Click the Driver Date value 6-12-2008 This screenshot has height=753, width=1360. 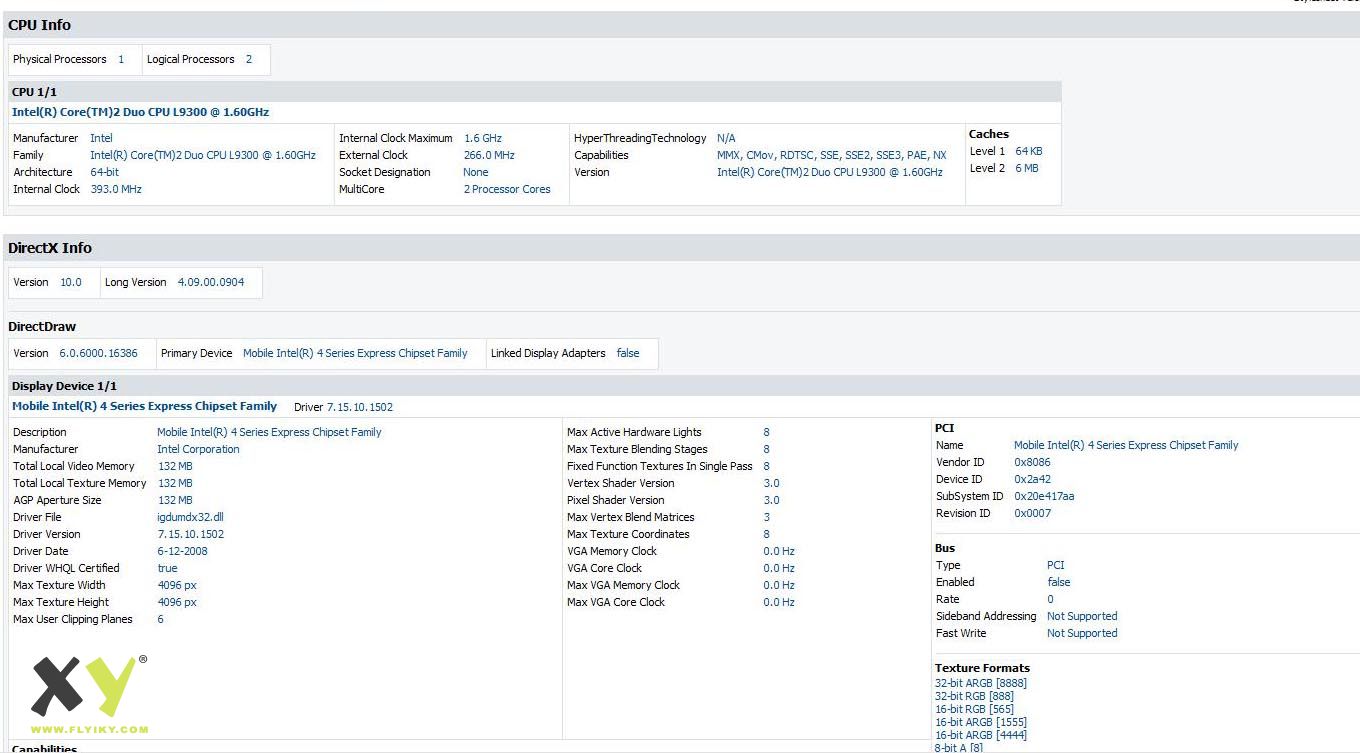click(x=183, y=551)
